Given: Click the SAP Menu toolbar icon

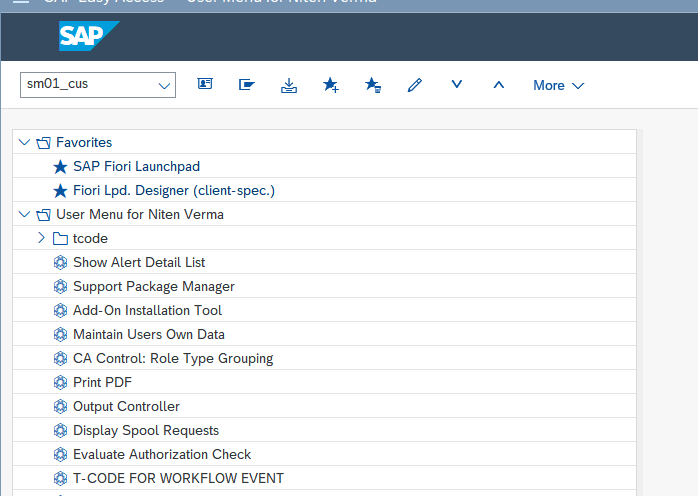Looking at the screenshot, I should point(247,85).
